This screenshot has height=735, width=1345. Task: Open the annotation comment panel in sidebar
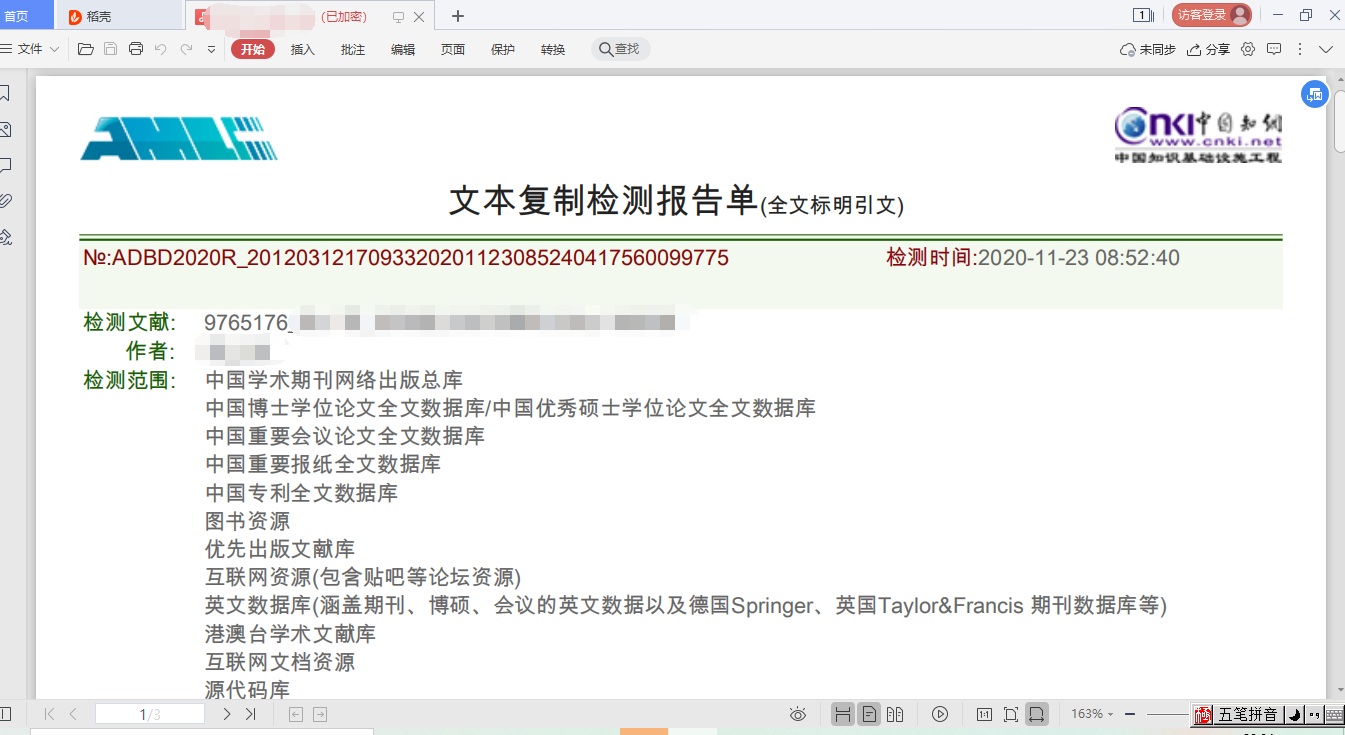(5, 165)
